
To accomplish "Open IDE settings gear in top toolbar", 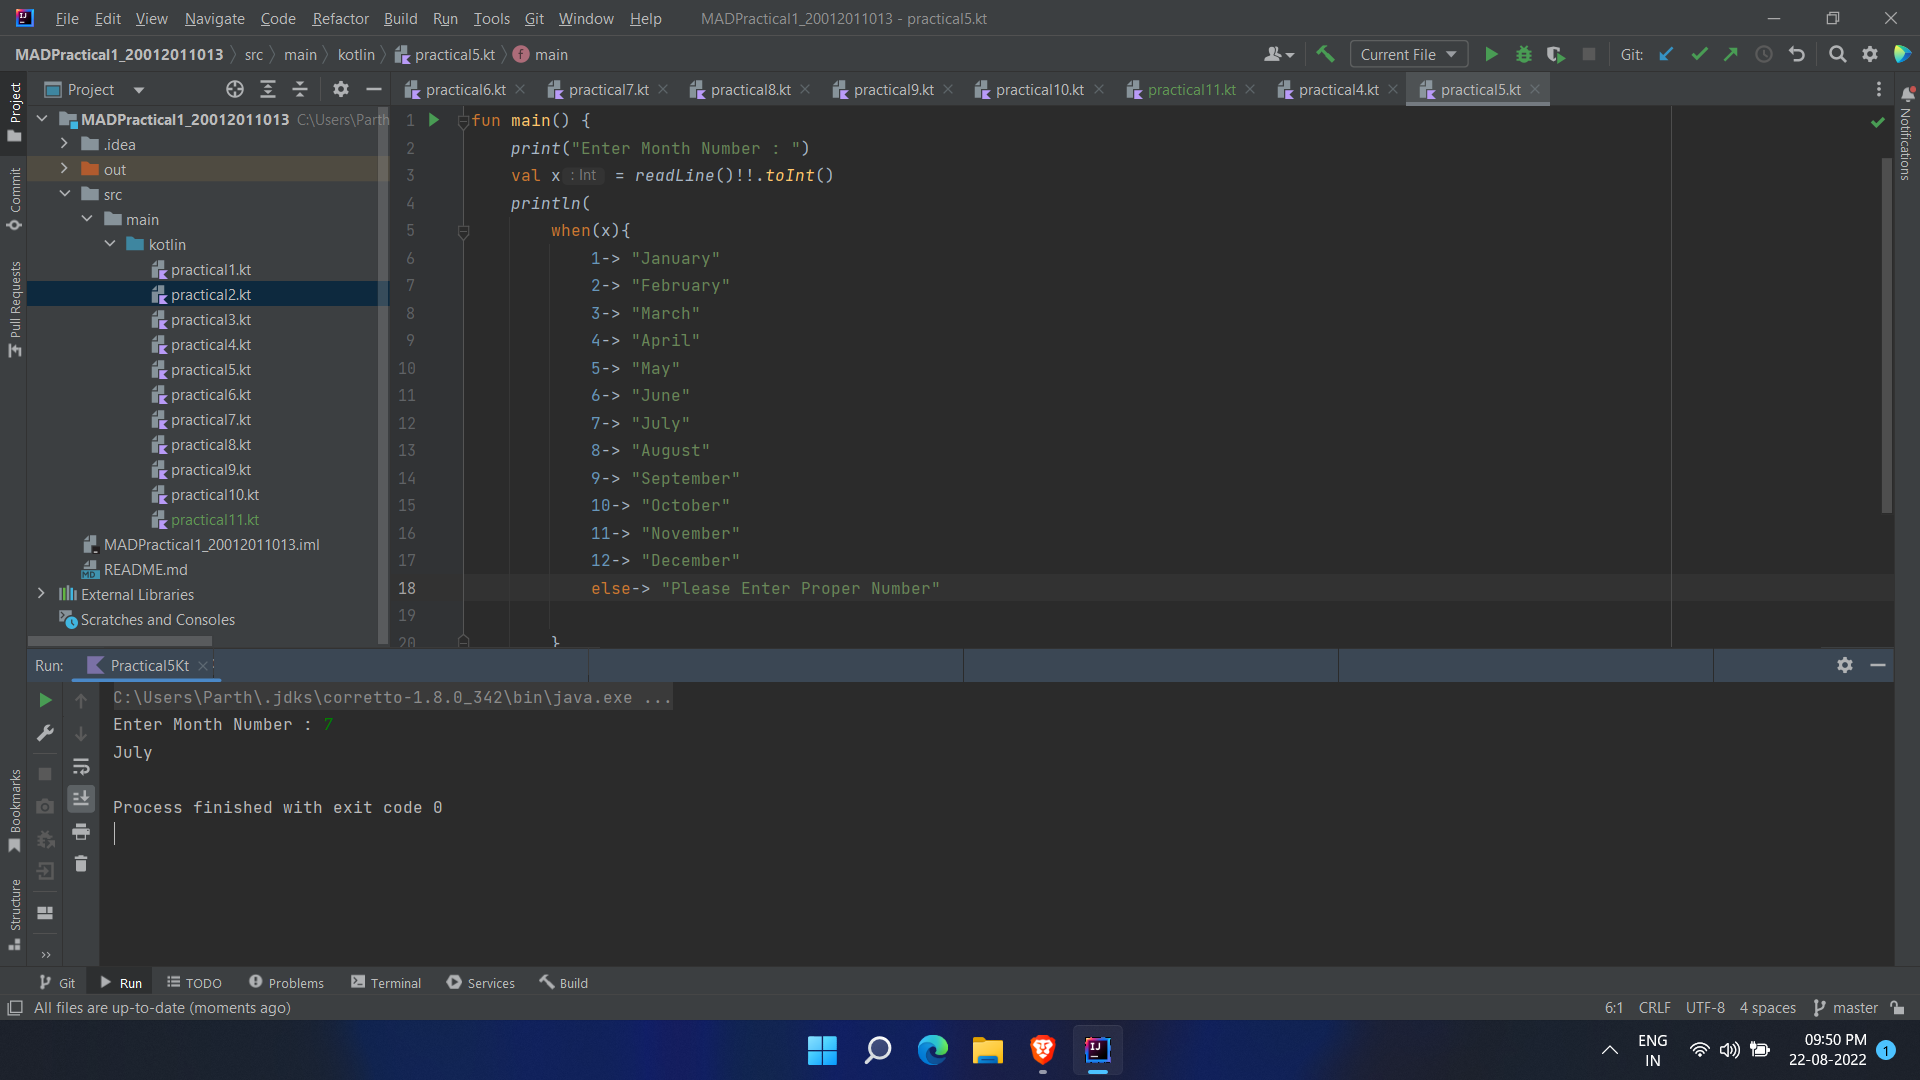I will 1870,55.
